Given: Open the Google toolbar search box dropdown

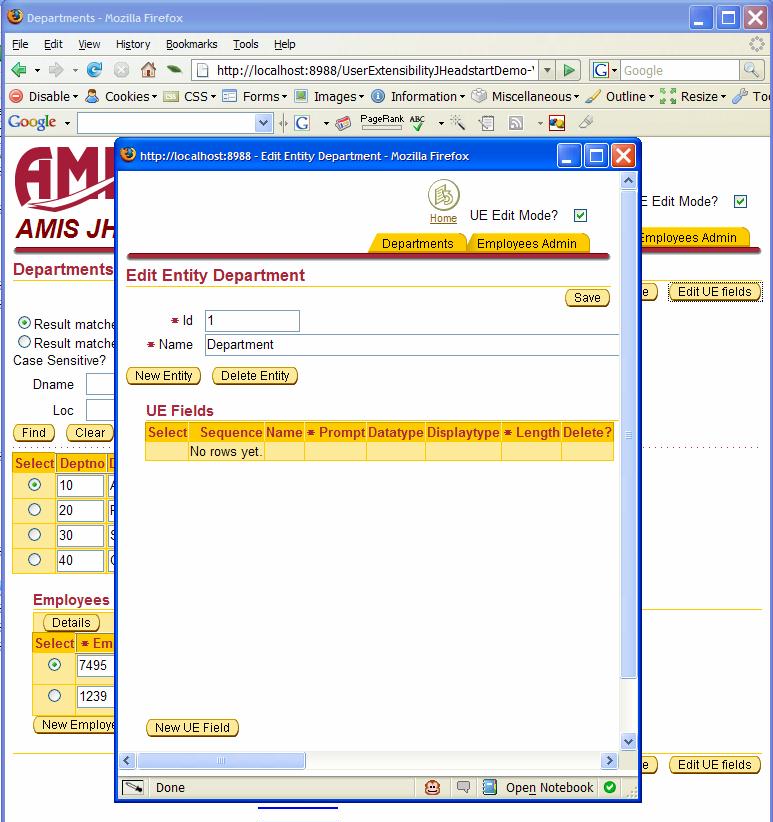Looking at the screenshot, I should click(x=263, y=123).
